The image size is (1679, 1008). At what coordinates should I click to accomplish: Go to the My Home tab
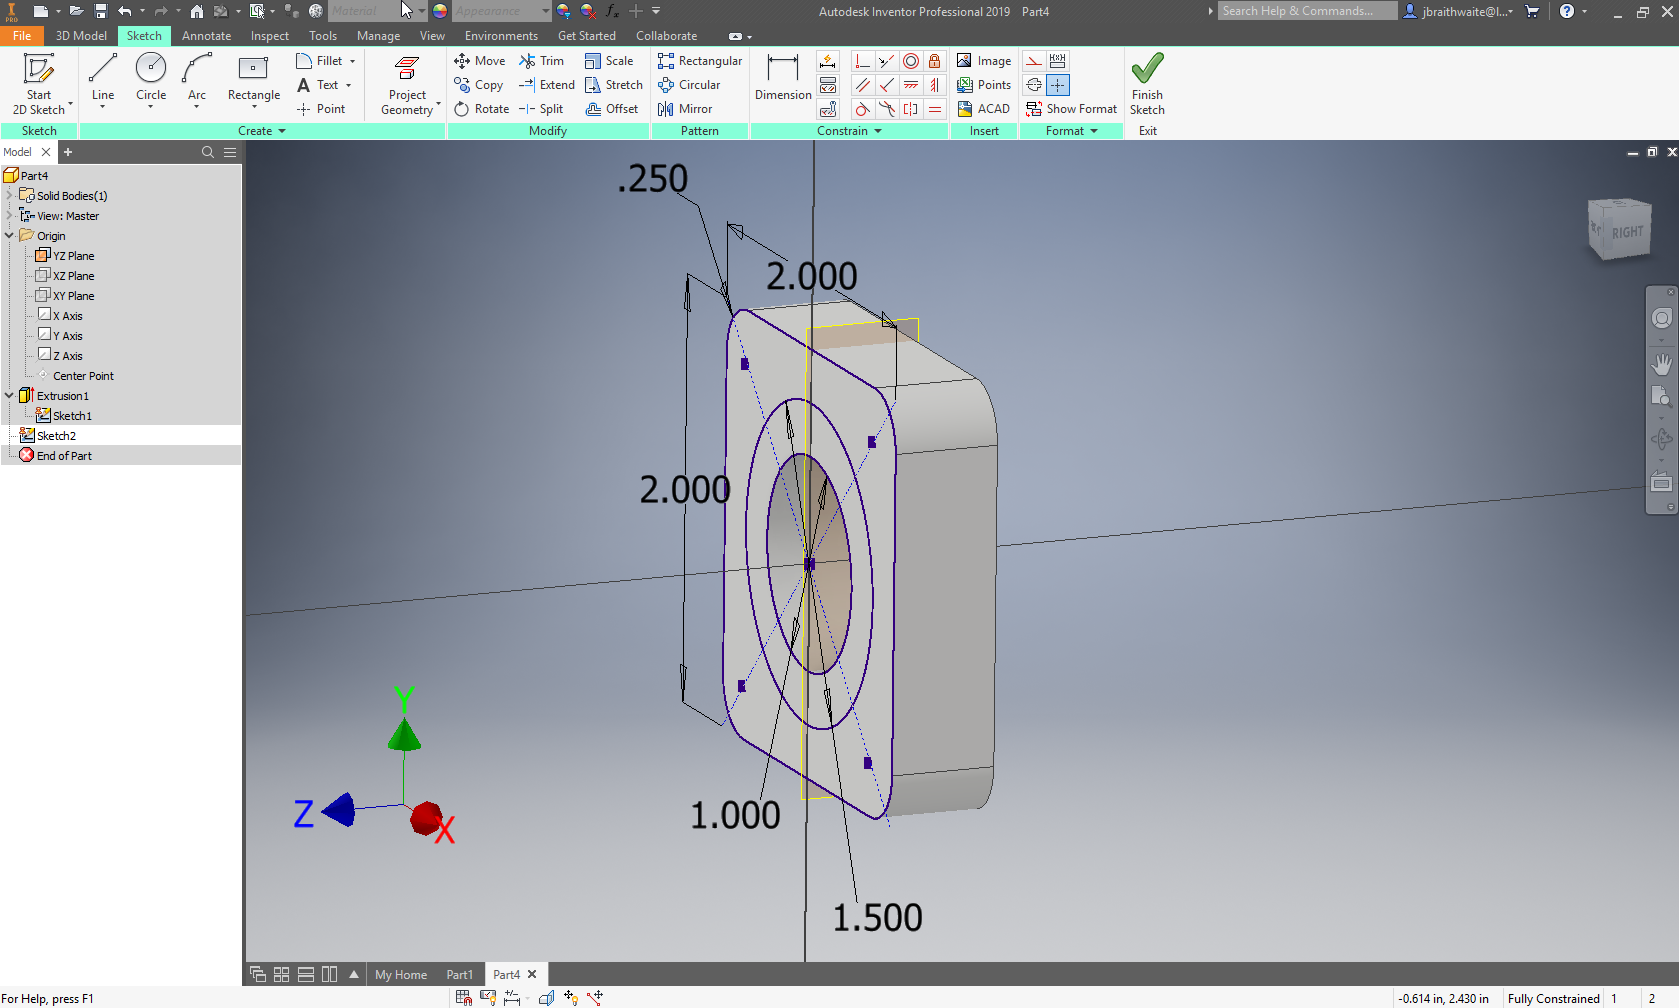401,975
